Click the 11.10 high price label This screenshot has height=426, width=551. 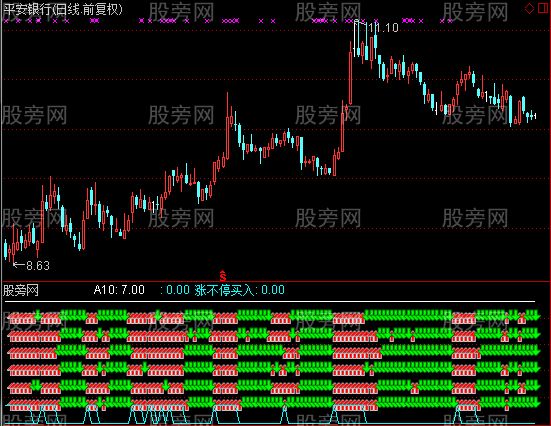[x=382, y=27]
